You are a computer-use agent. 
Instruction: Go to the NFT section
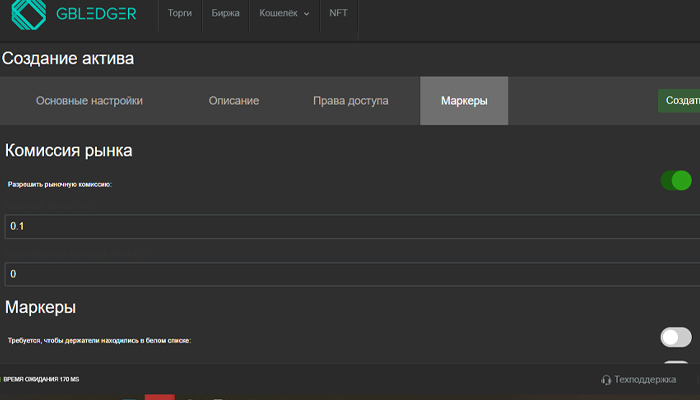pyautogui.click(x=338, y=13)
